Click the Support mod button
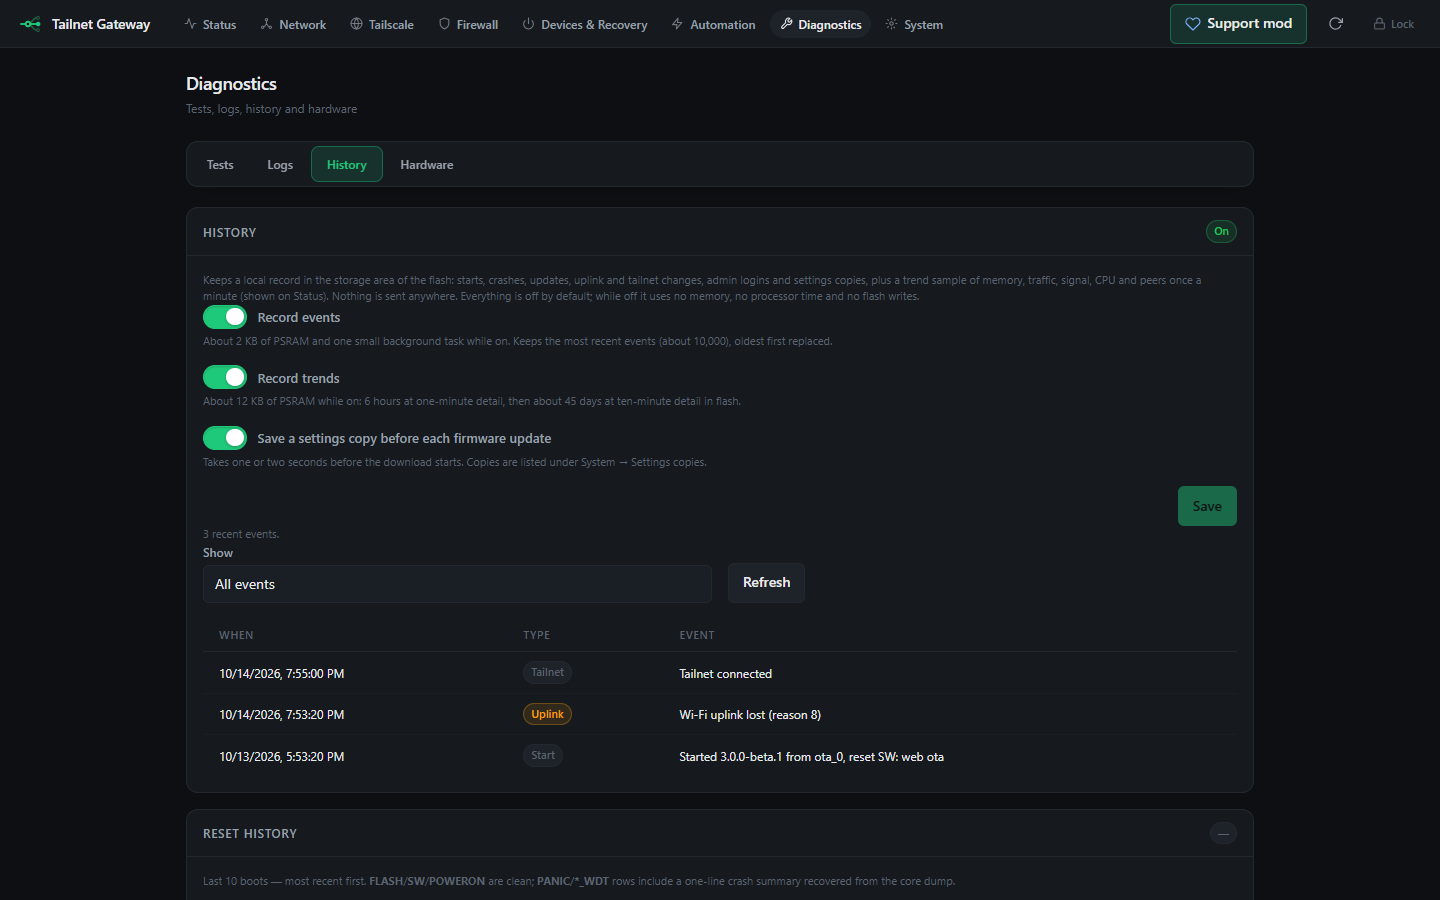 (x=1238, y=24)
